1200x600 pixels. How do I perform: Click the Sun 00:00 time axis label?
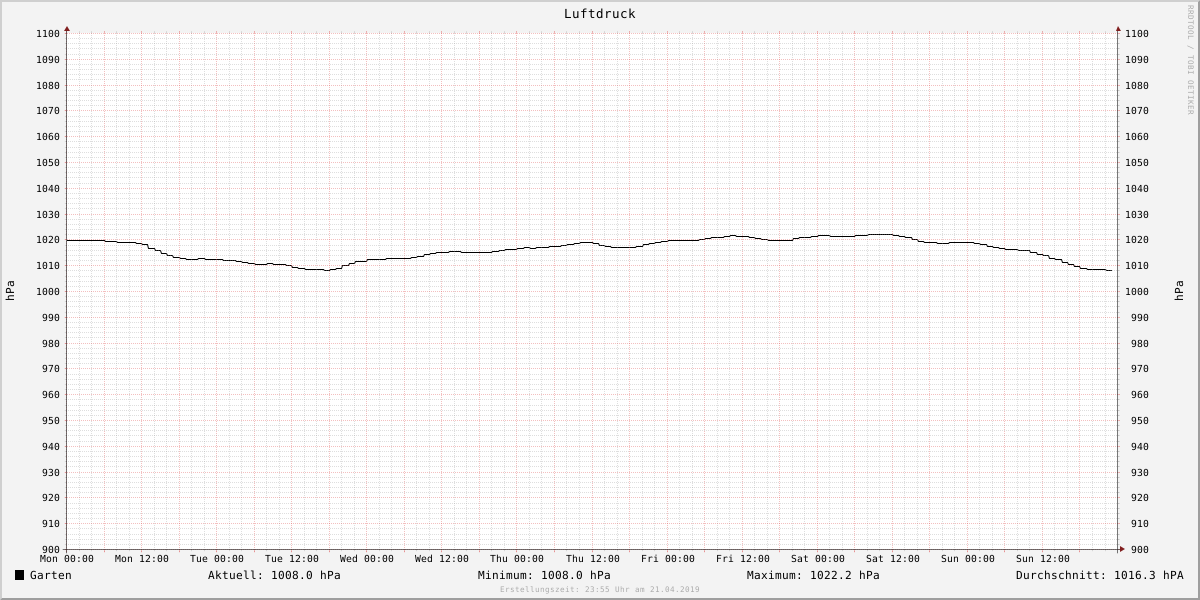pyautogui.click(x=968, y=559)
